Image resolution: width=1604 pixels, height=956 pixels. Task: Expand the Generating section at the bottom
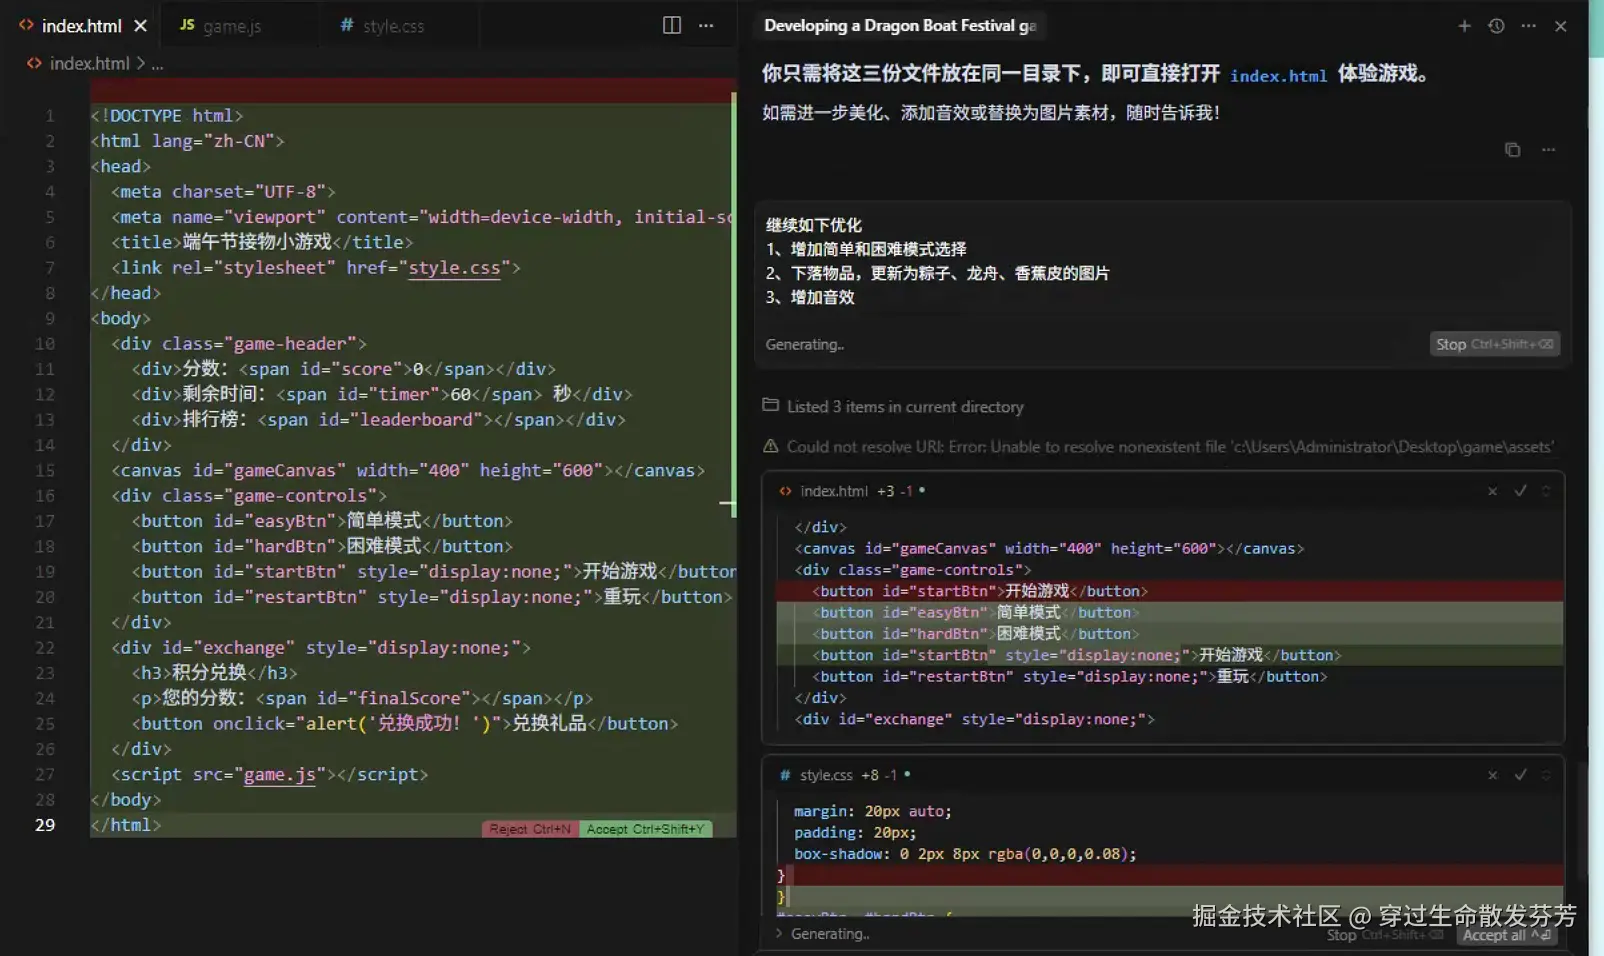click(x=779, y=933)
